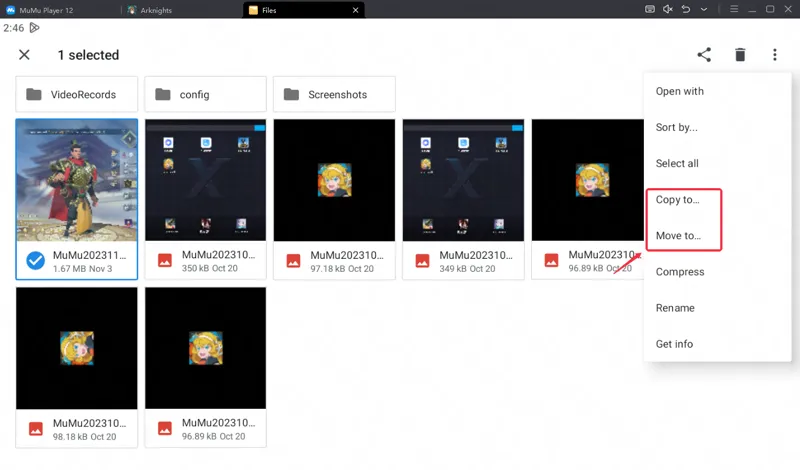This screenshot has height=470, width=800.
Task: Choose Copy to... from the menu
Action: (717, 200)
